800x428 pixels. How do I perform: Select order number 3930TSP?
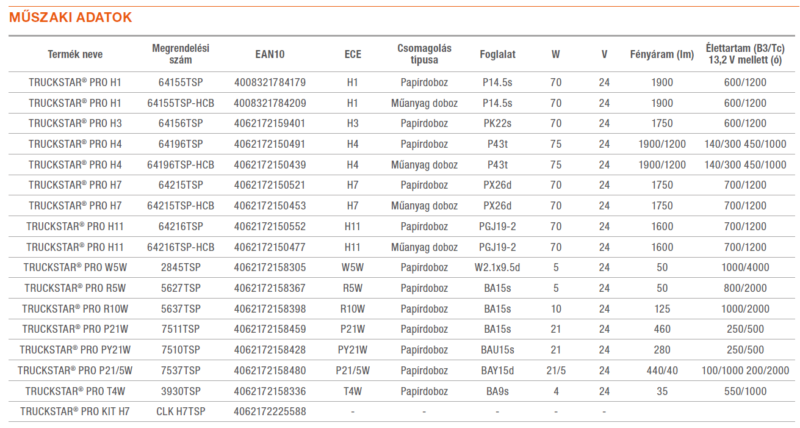point(181,391)
